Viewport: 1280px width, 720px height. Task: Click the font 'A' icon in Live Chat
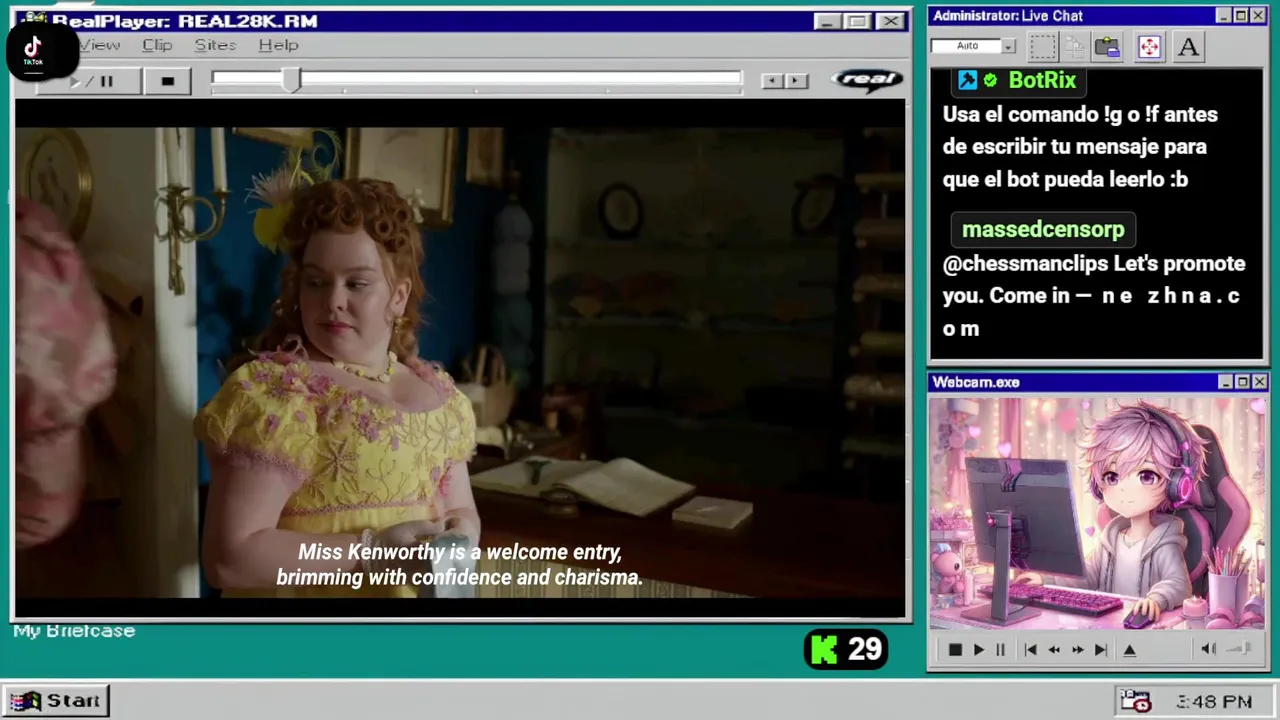[x=1188, y=47]
